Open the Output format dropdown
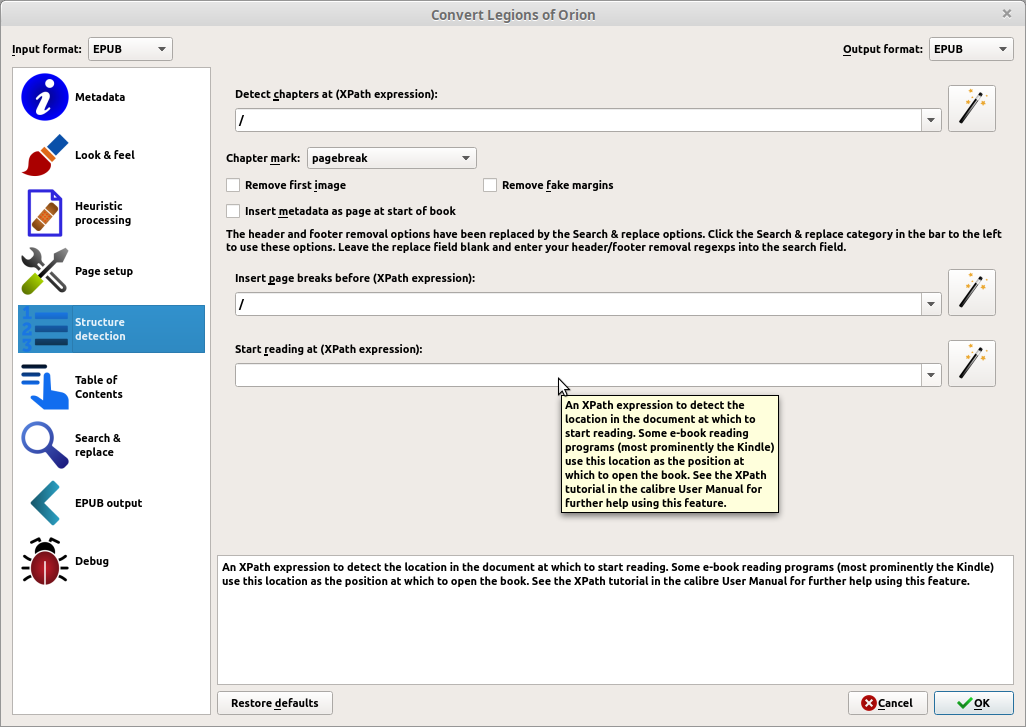 (971, 49)
